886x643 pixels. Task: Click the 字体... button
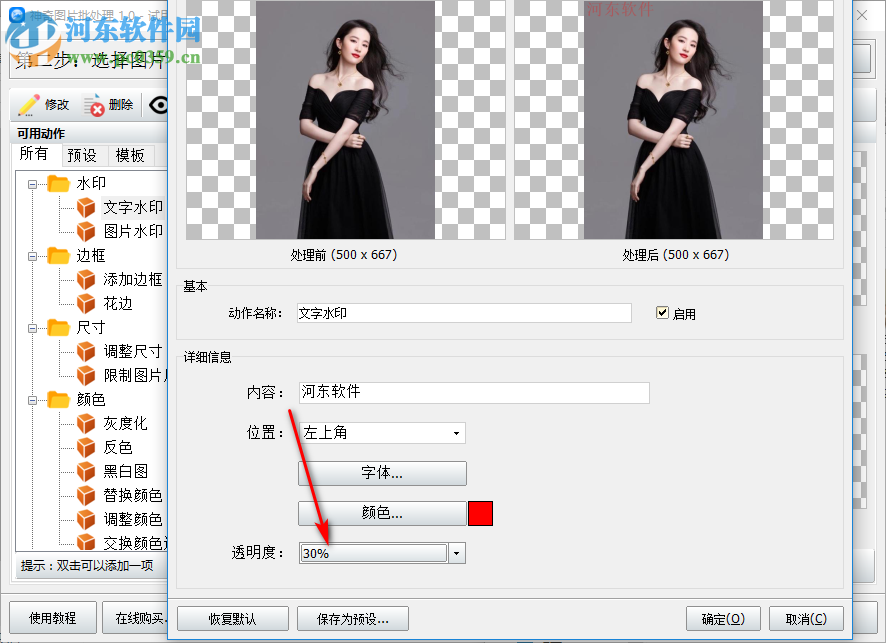pyautogui.click(x=383, y=473)
